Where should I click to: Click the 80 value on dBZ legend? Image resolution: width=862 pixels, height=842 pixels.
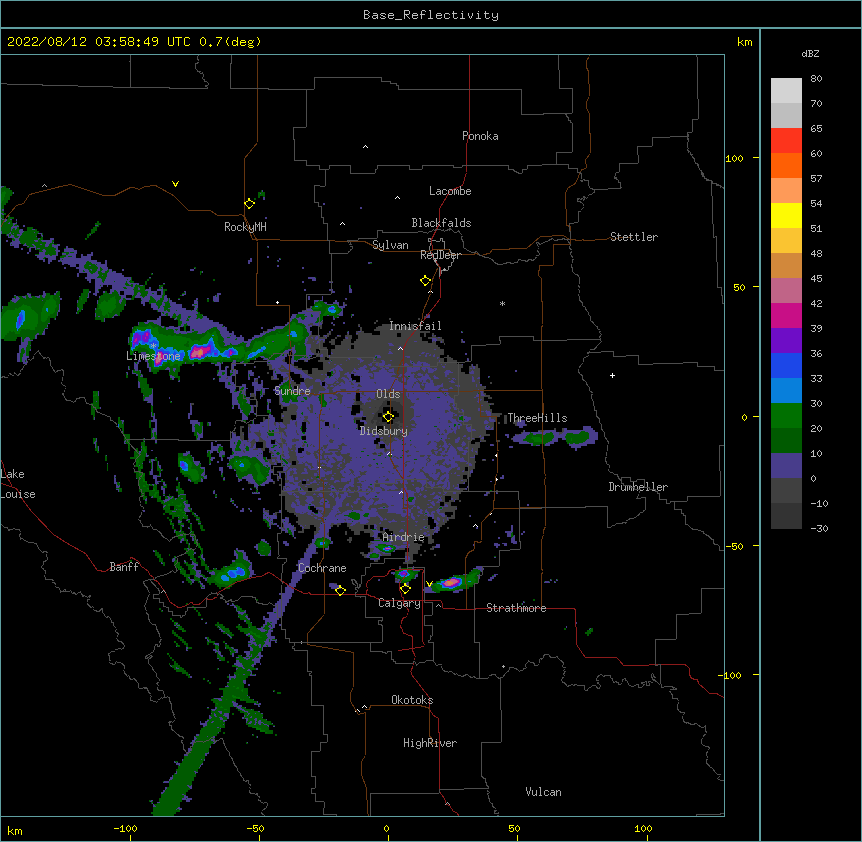(x=816, y=78)
